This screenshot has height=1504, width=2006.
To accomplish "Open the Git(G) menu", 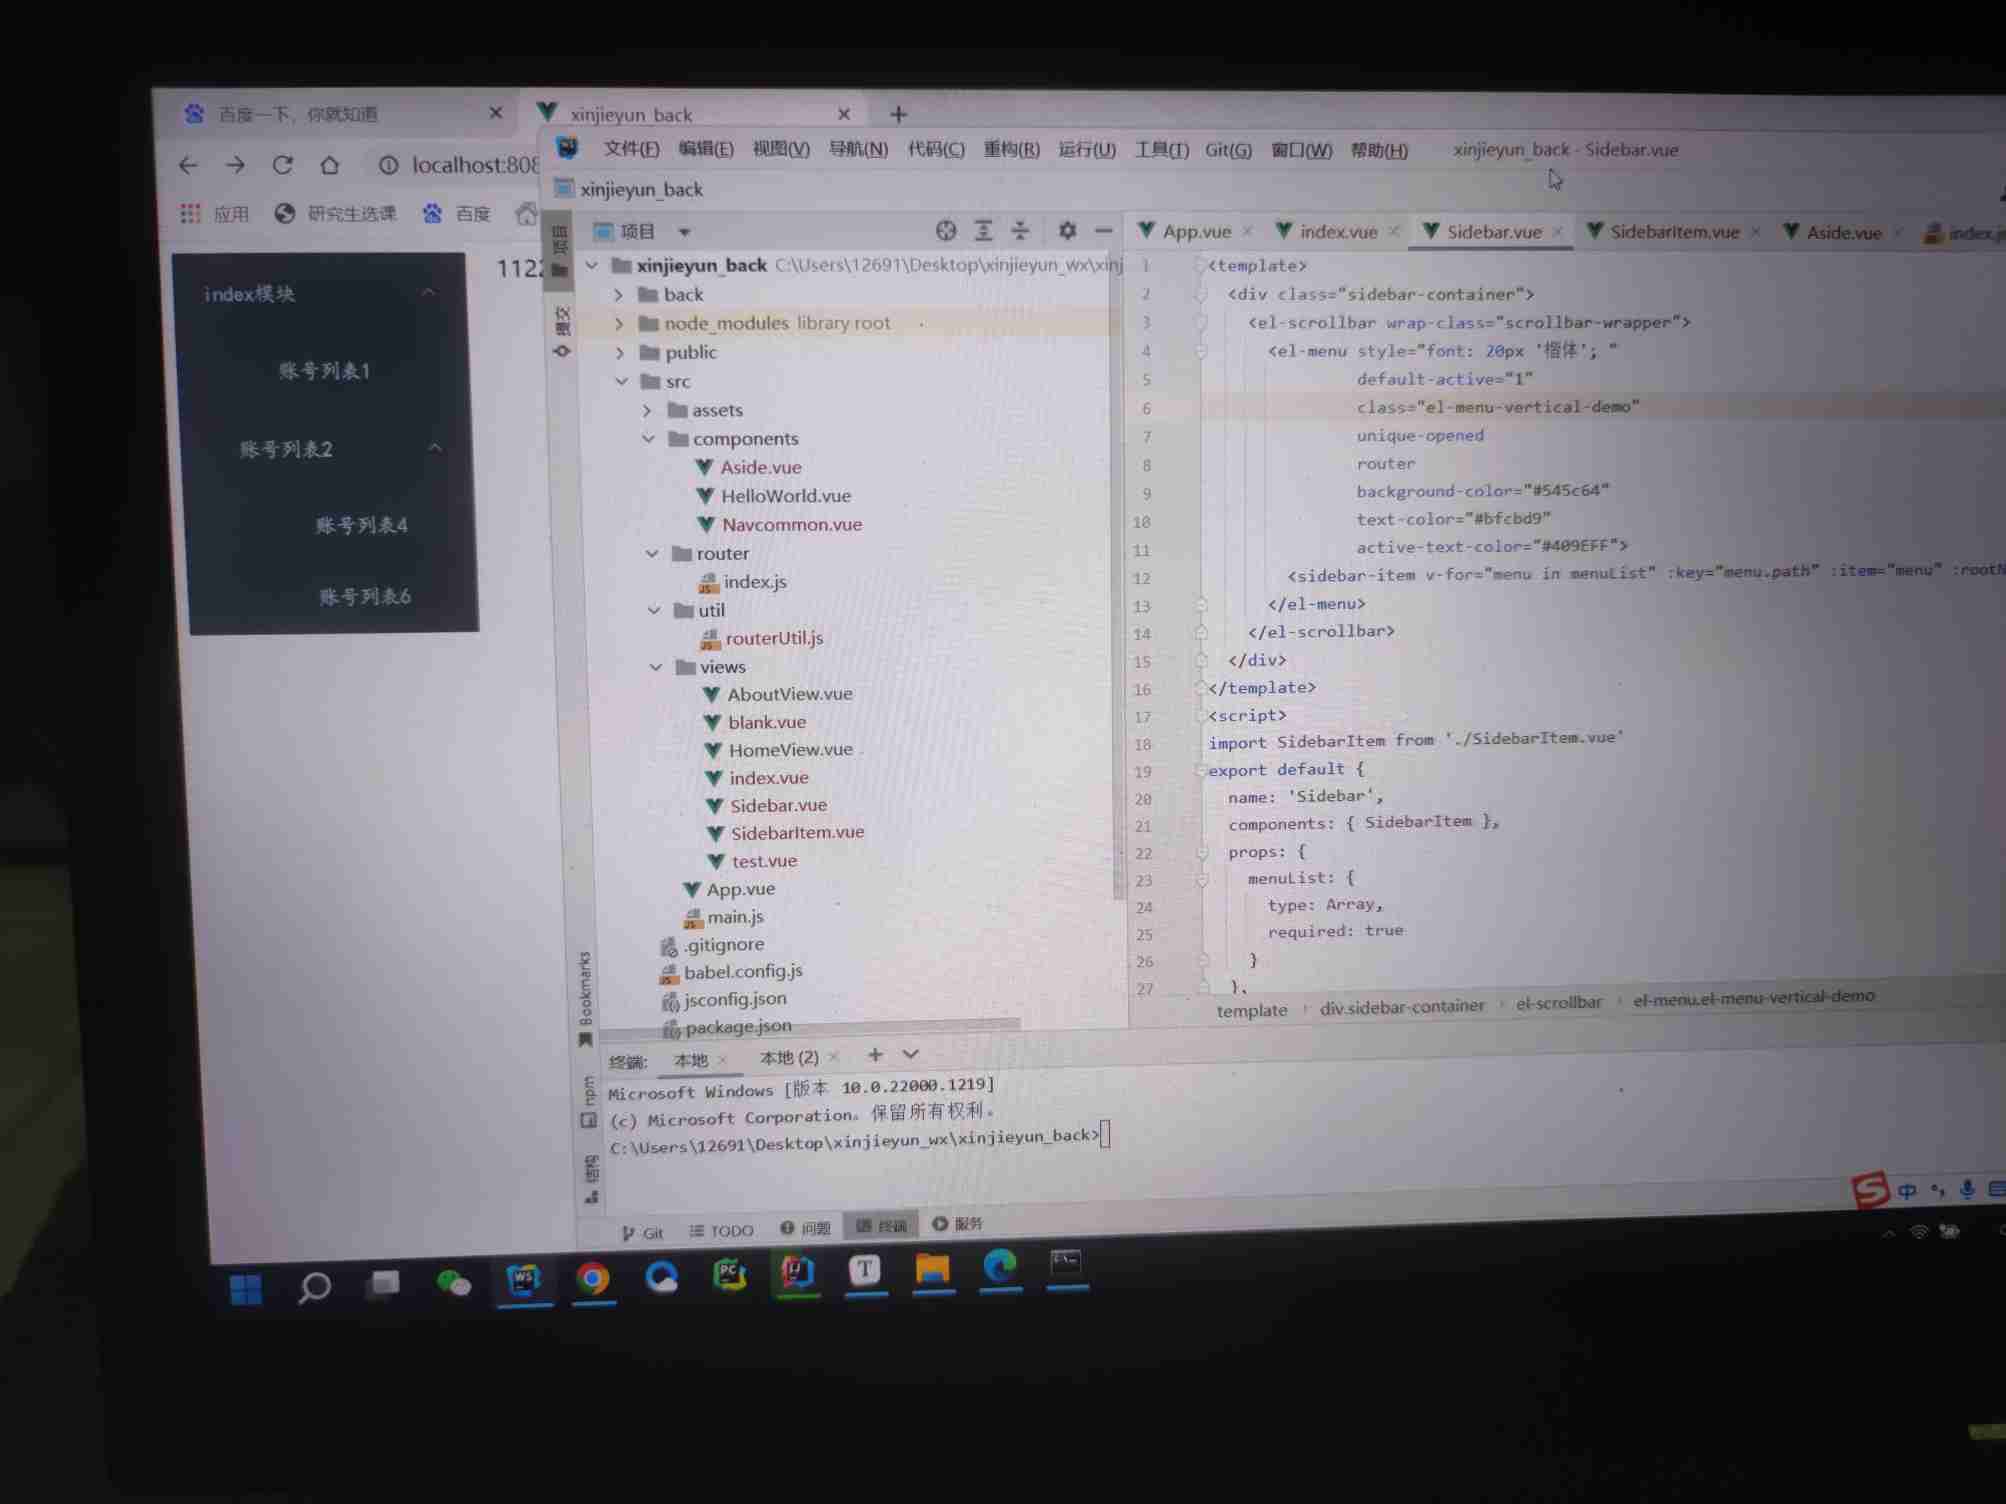I will pyautogui.click(x=1227, y=150).
